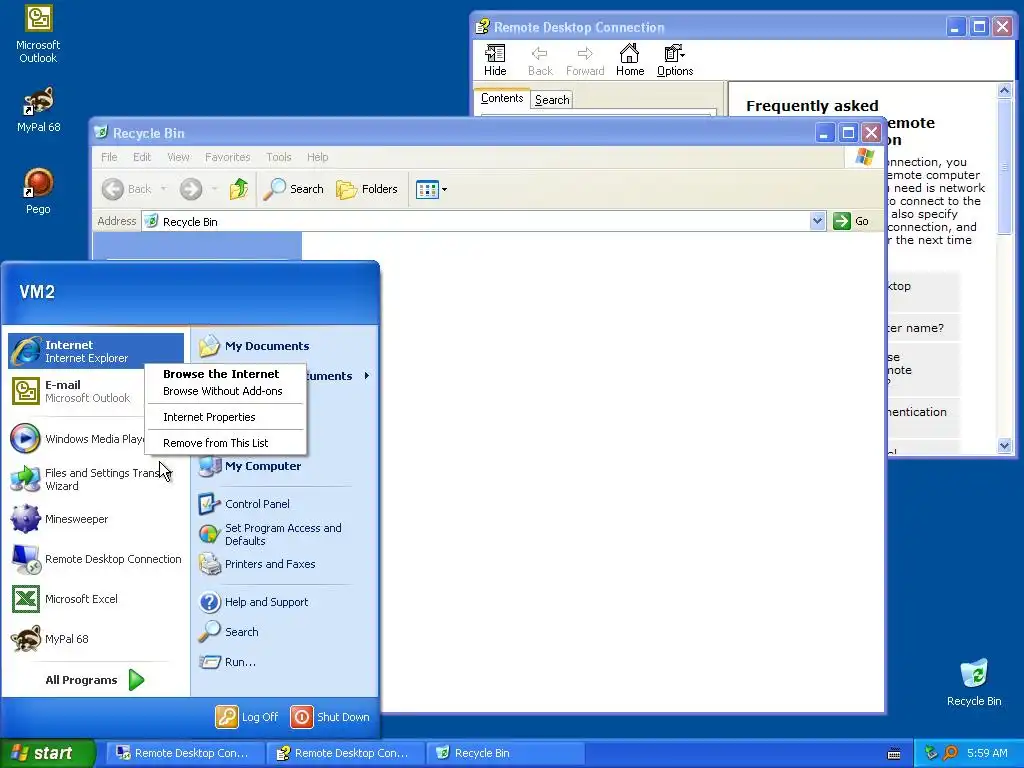Click the help window scrollbar down arrow

[1004, 445]
